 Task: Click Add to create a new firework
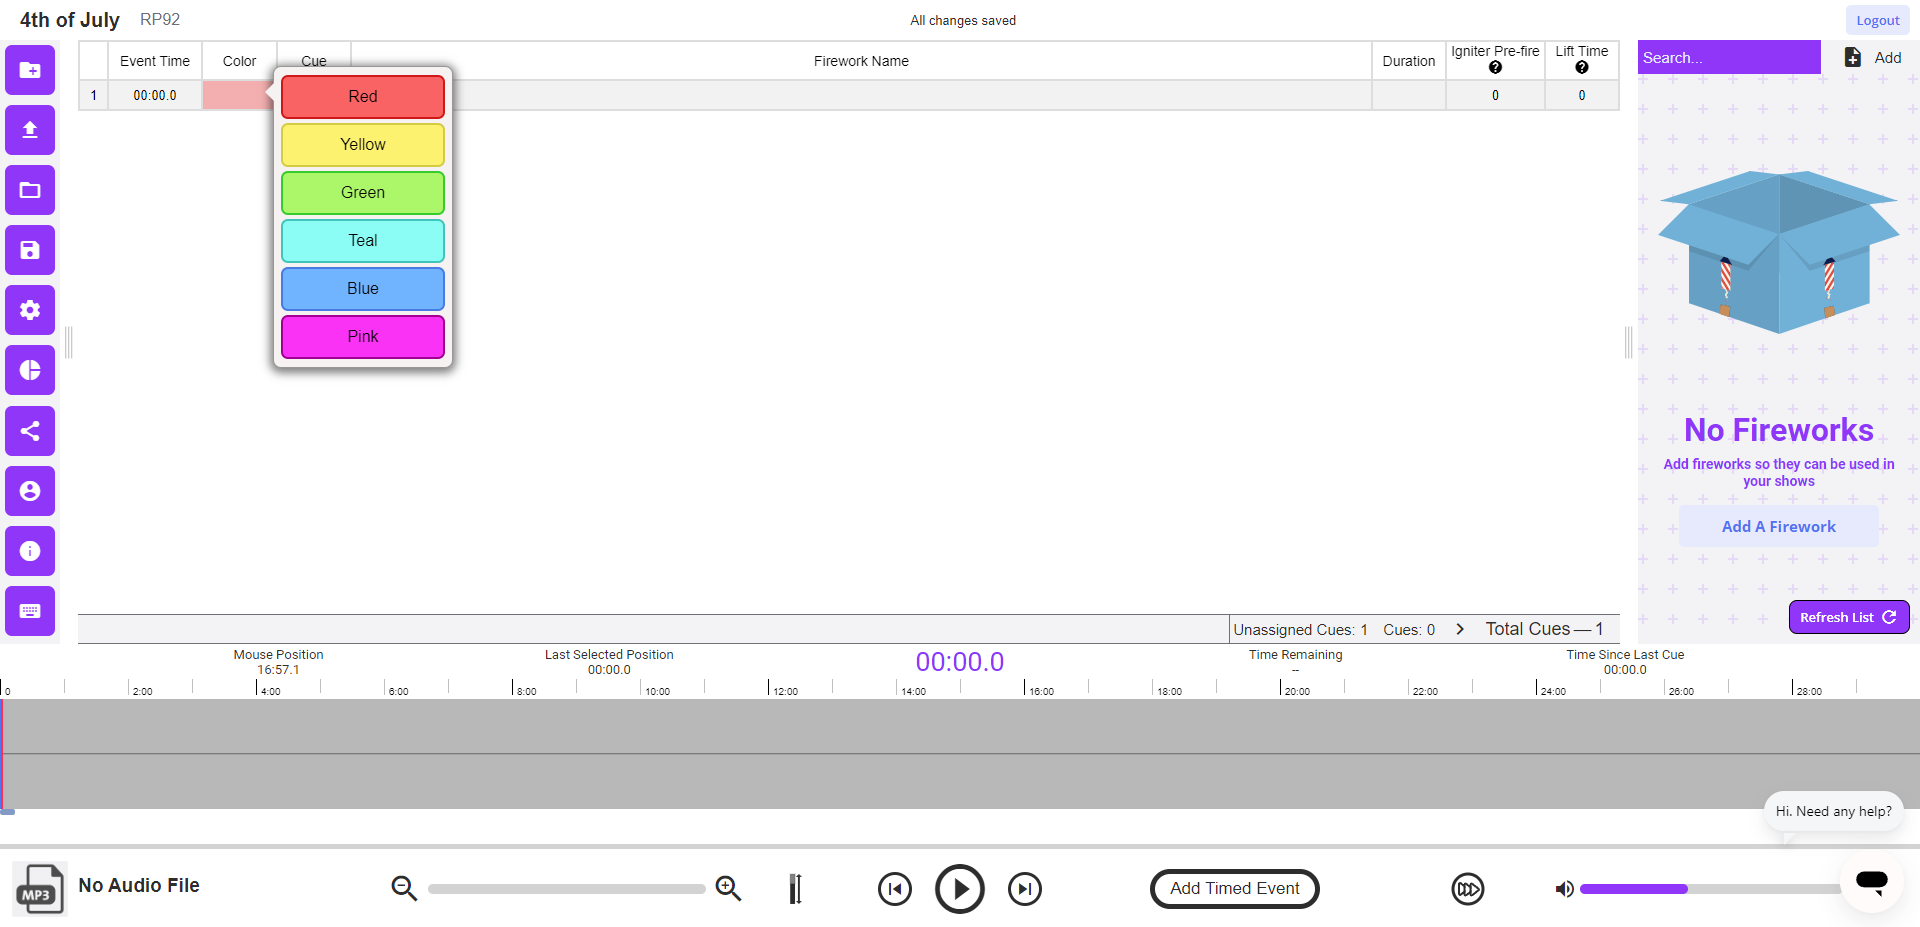[x=1874, y=57]
